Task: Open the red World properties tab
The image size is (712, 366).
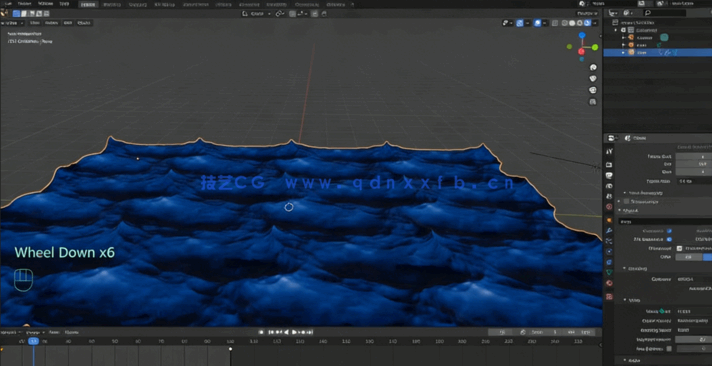Action: (609, 207)
